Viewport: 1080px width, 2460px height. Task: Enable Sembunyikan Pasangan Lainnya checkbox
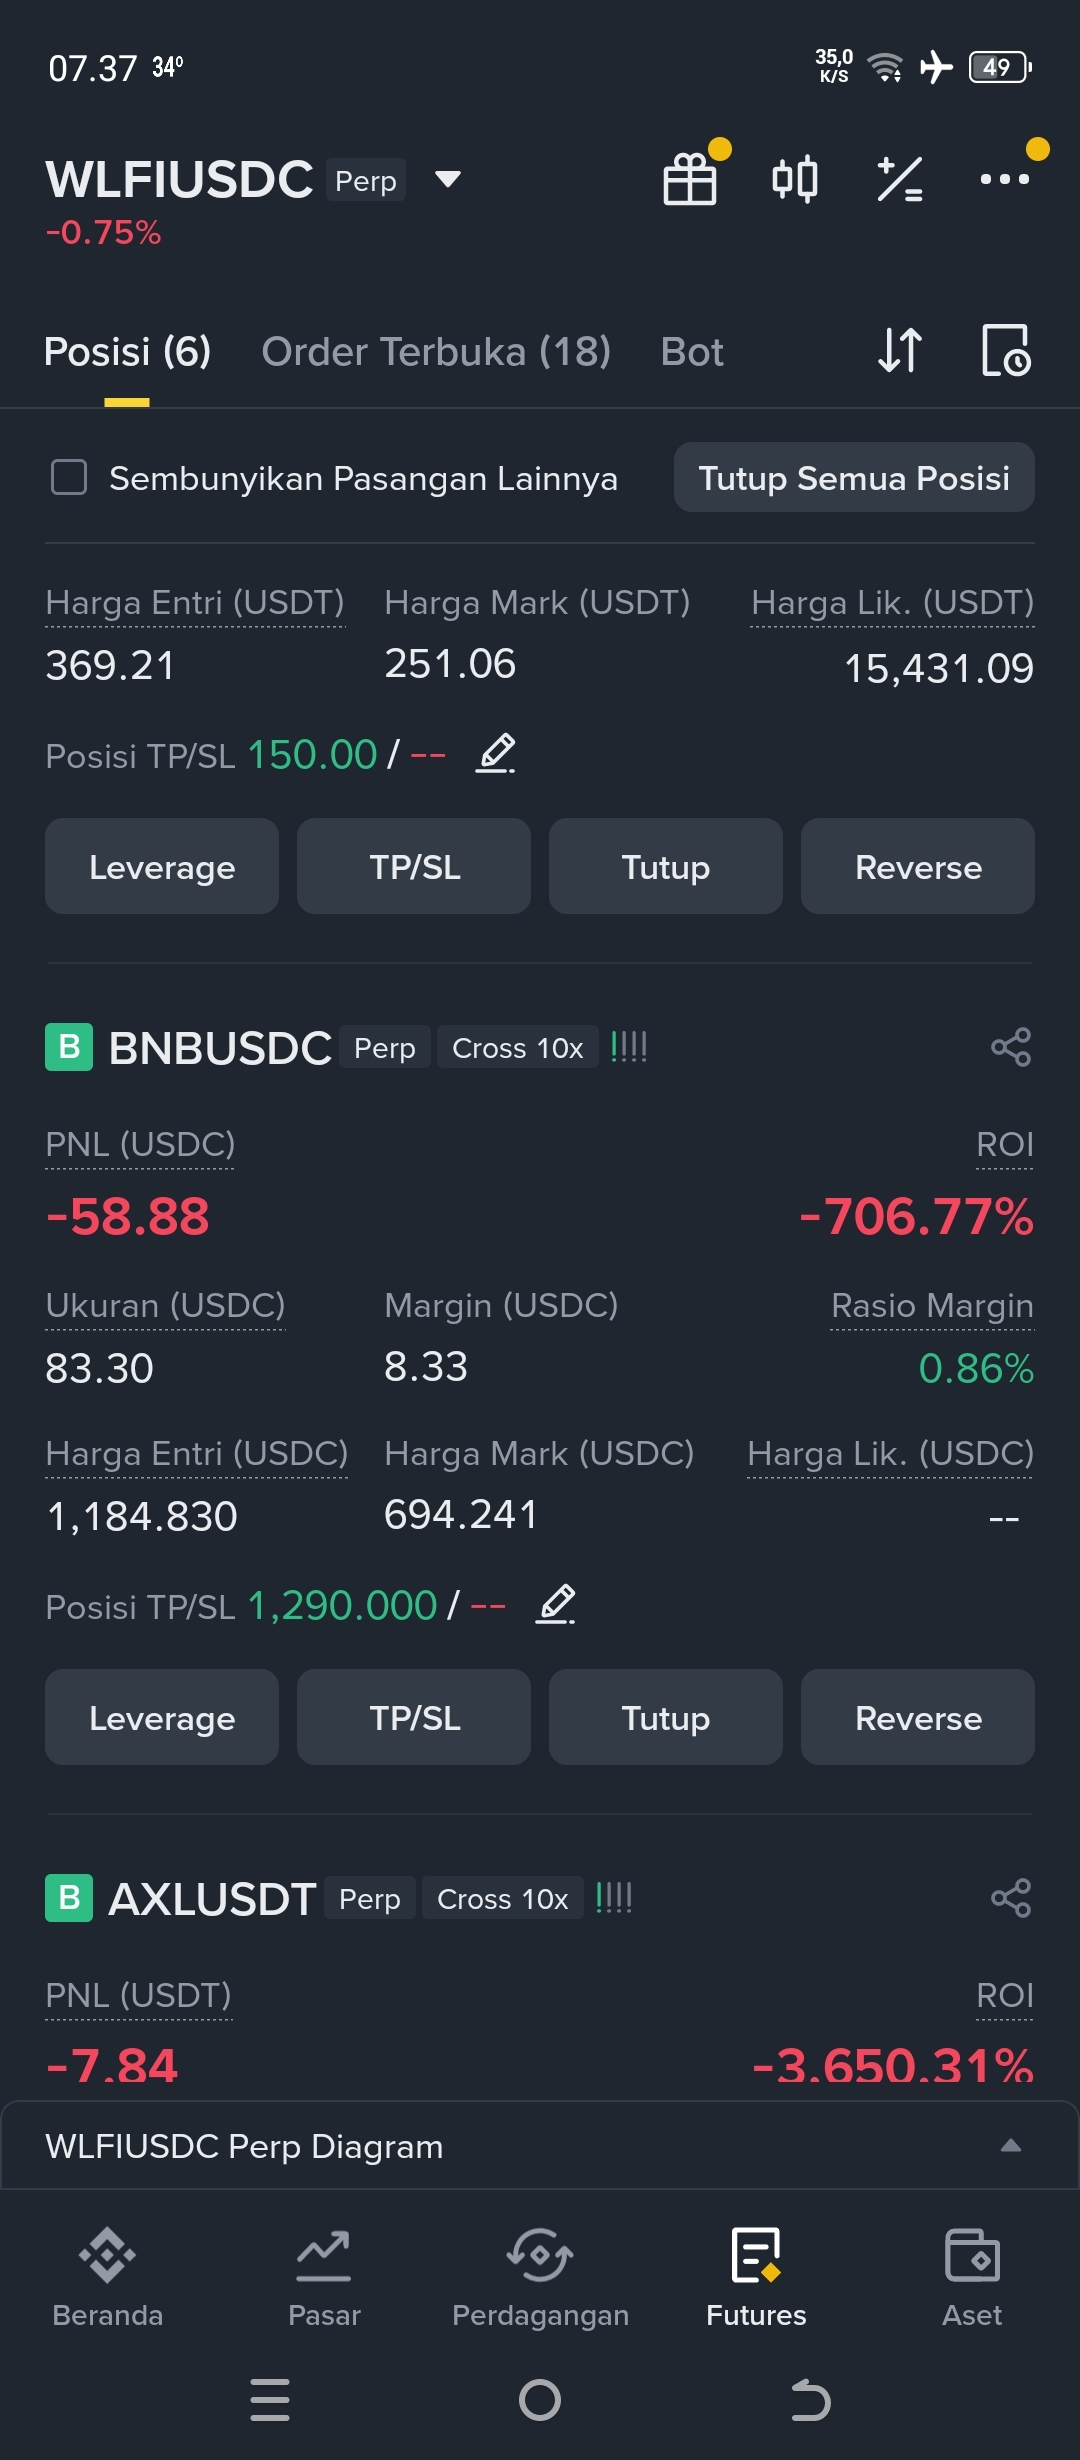pyautogui.click(x=69, y=477)
